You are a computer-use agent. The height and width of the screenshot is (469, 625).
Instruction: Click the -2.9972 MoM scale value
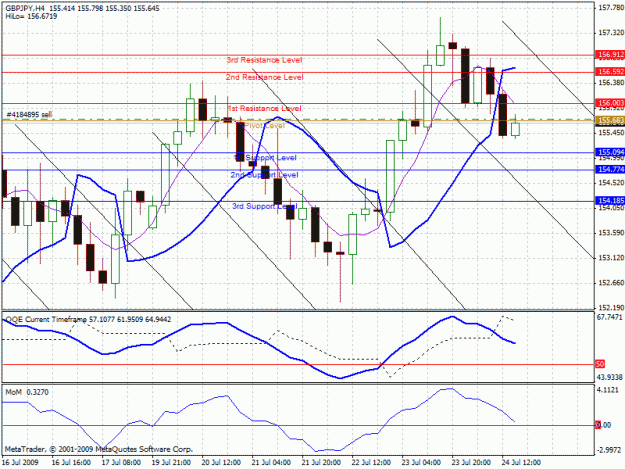[609, 450]
